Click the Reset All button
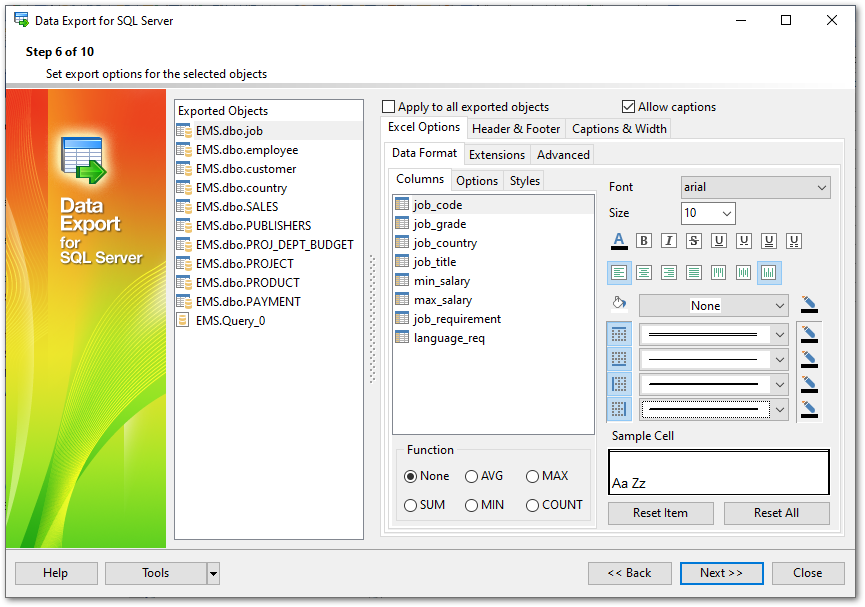Viewport: 865px width, 607px height. pos(776,513)
